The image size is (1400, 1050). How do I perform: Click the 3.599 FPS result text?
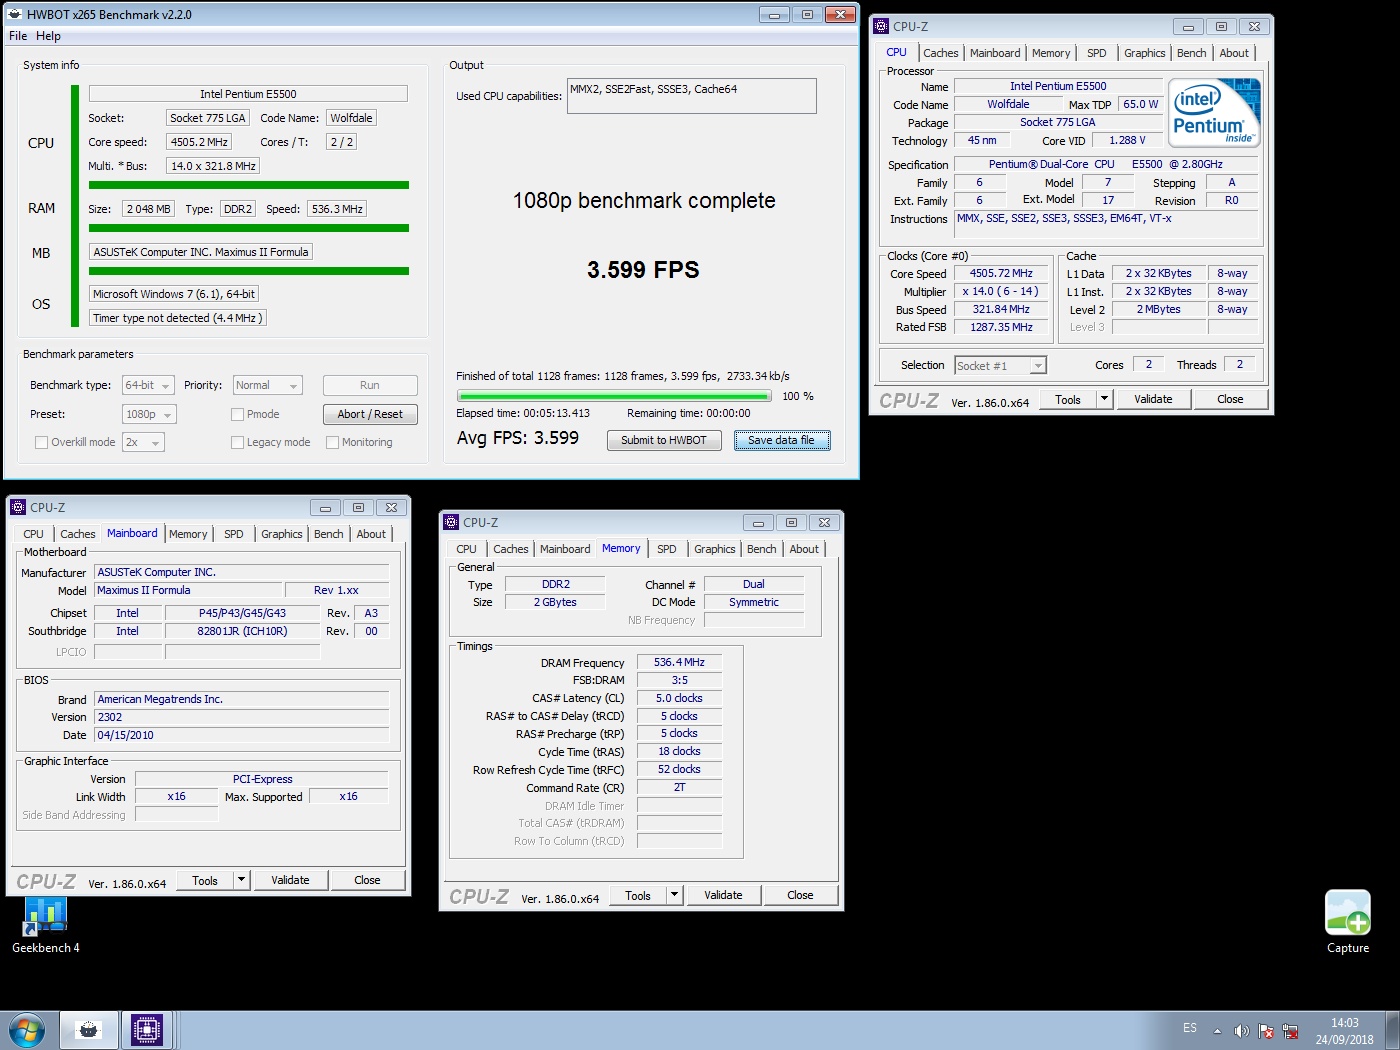pyautogui.click(x=643, y=270)
